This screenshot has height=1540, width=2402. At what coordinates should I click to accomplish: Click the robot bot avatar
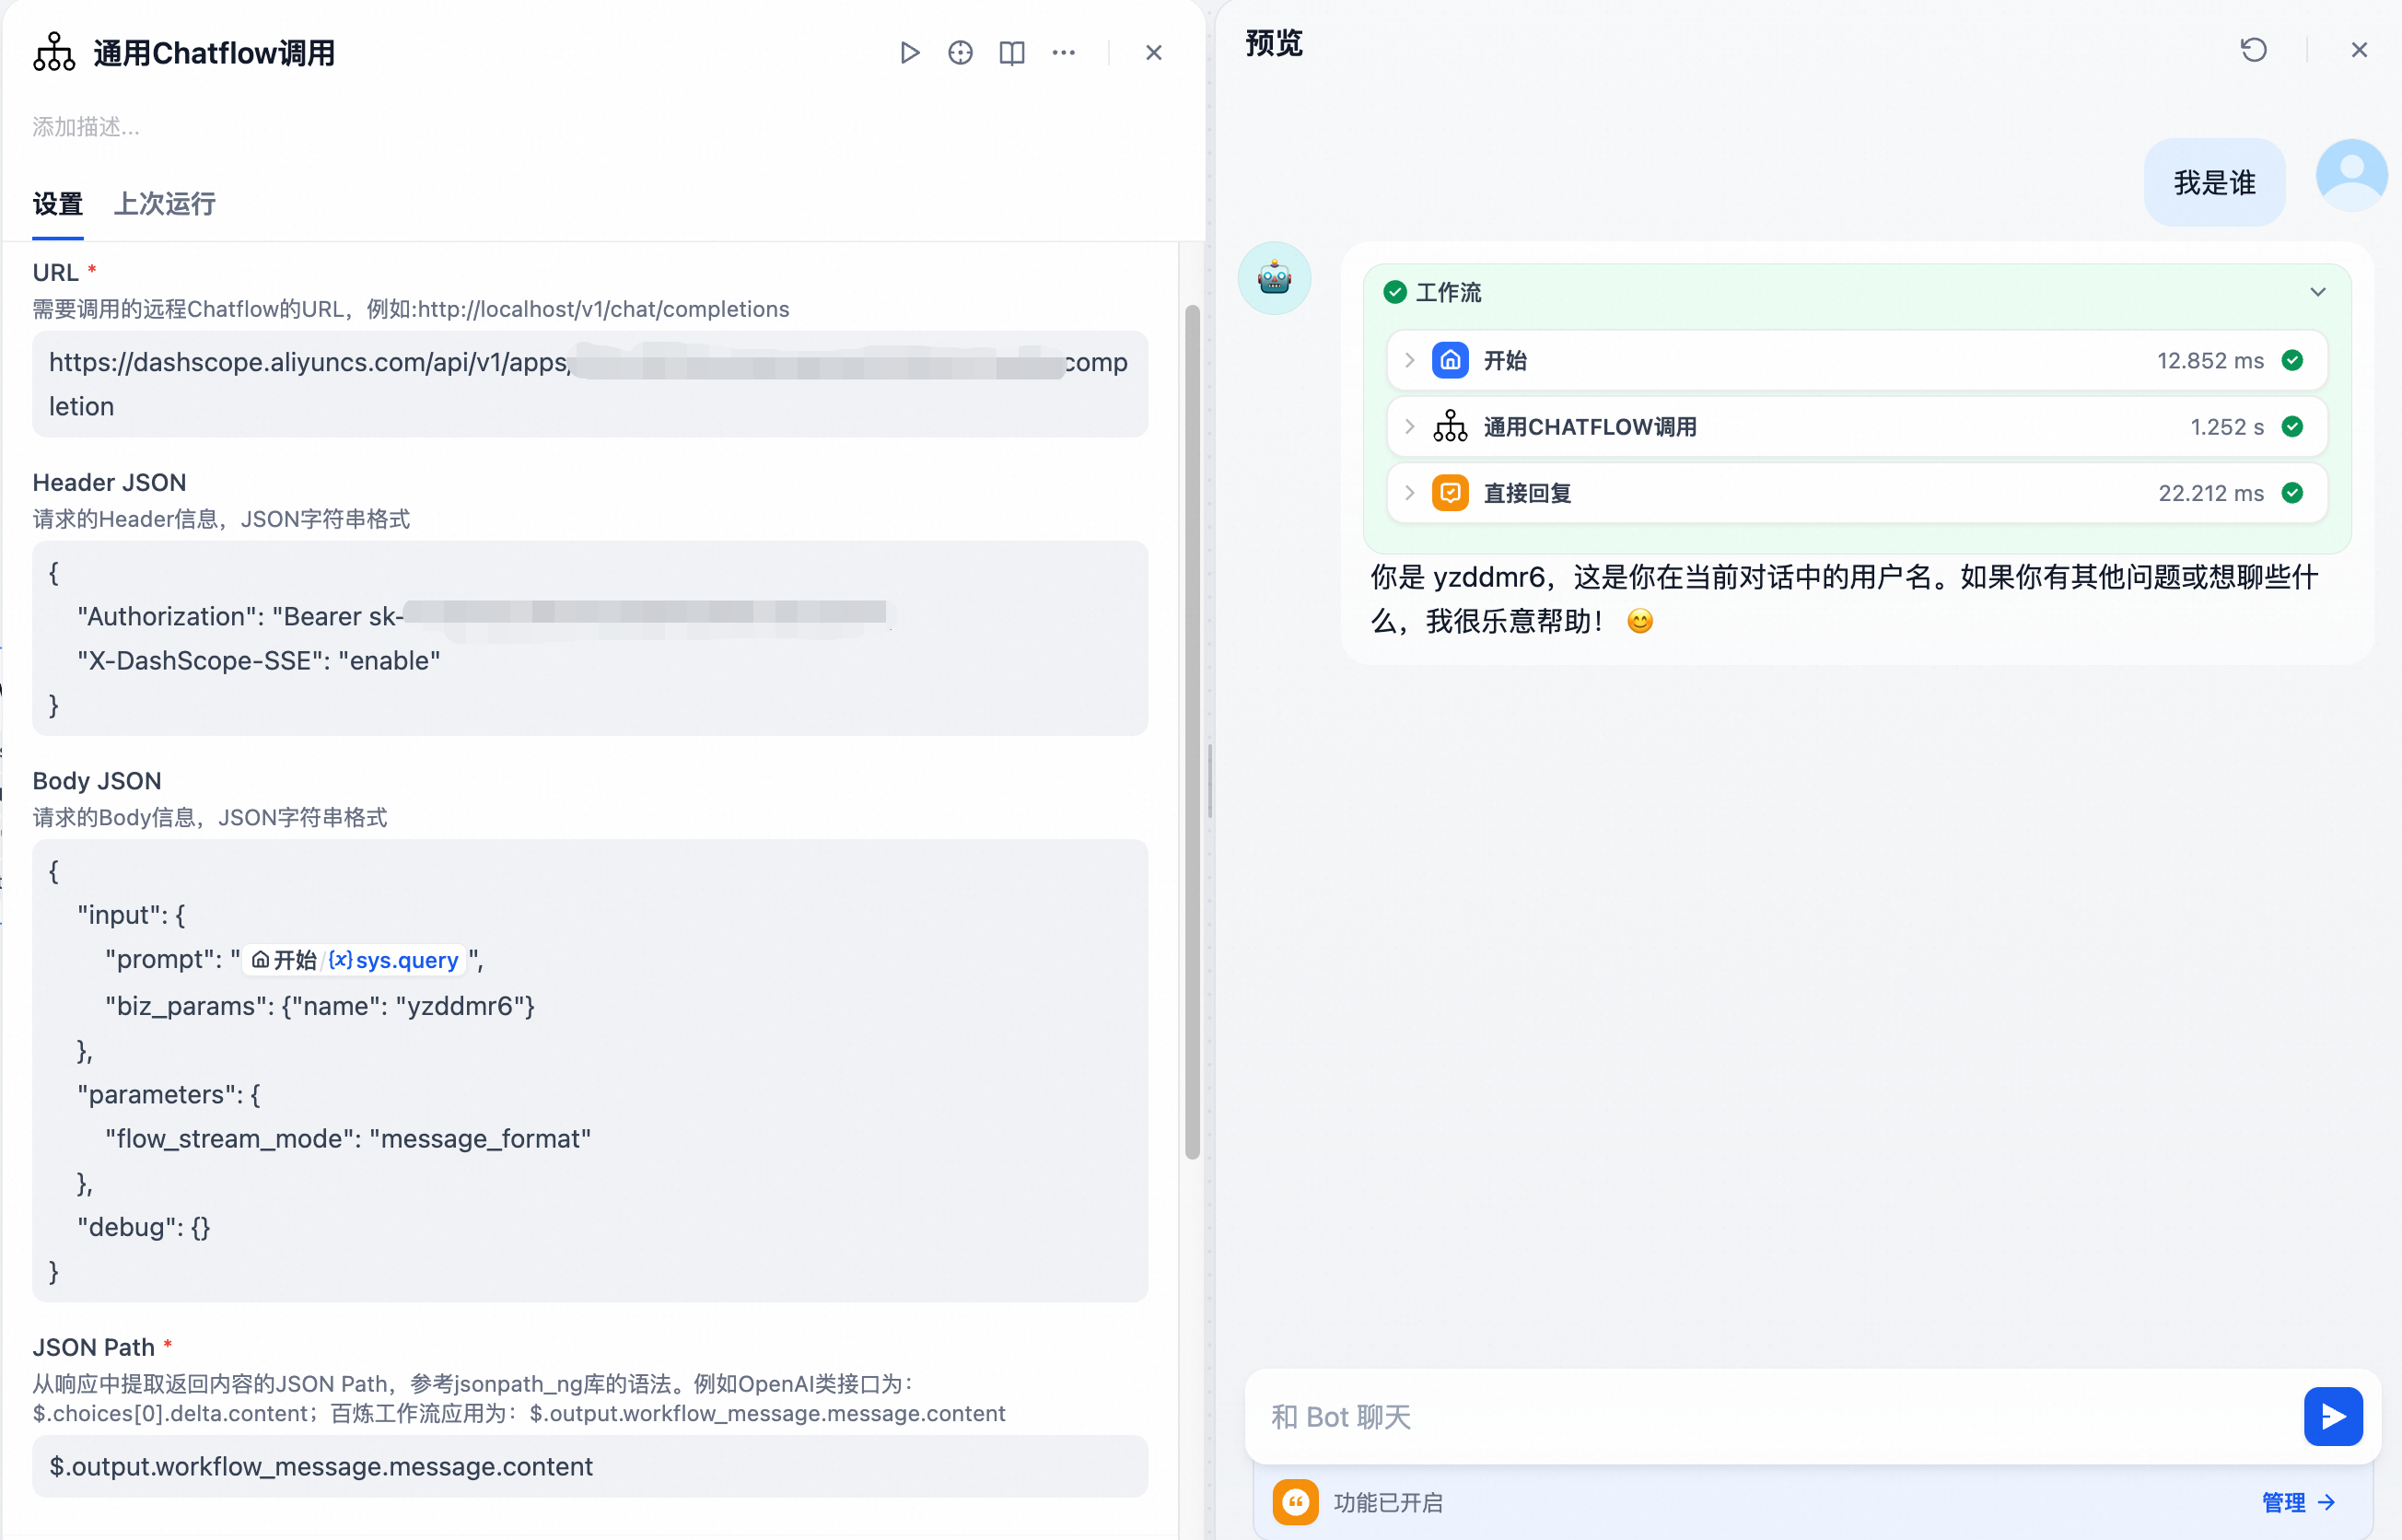(x=1274, y=278)
